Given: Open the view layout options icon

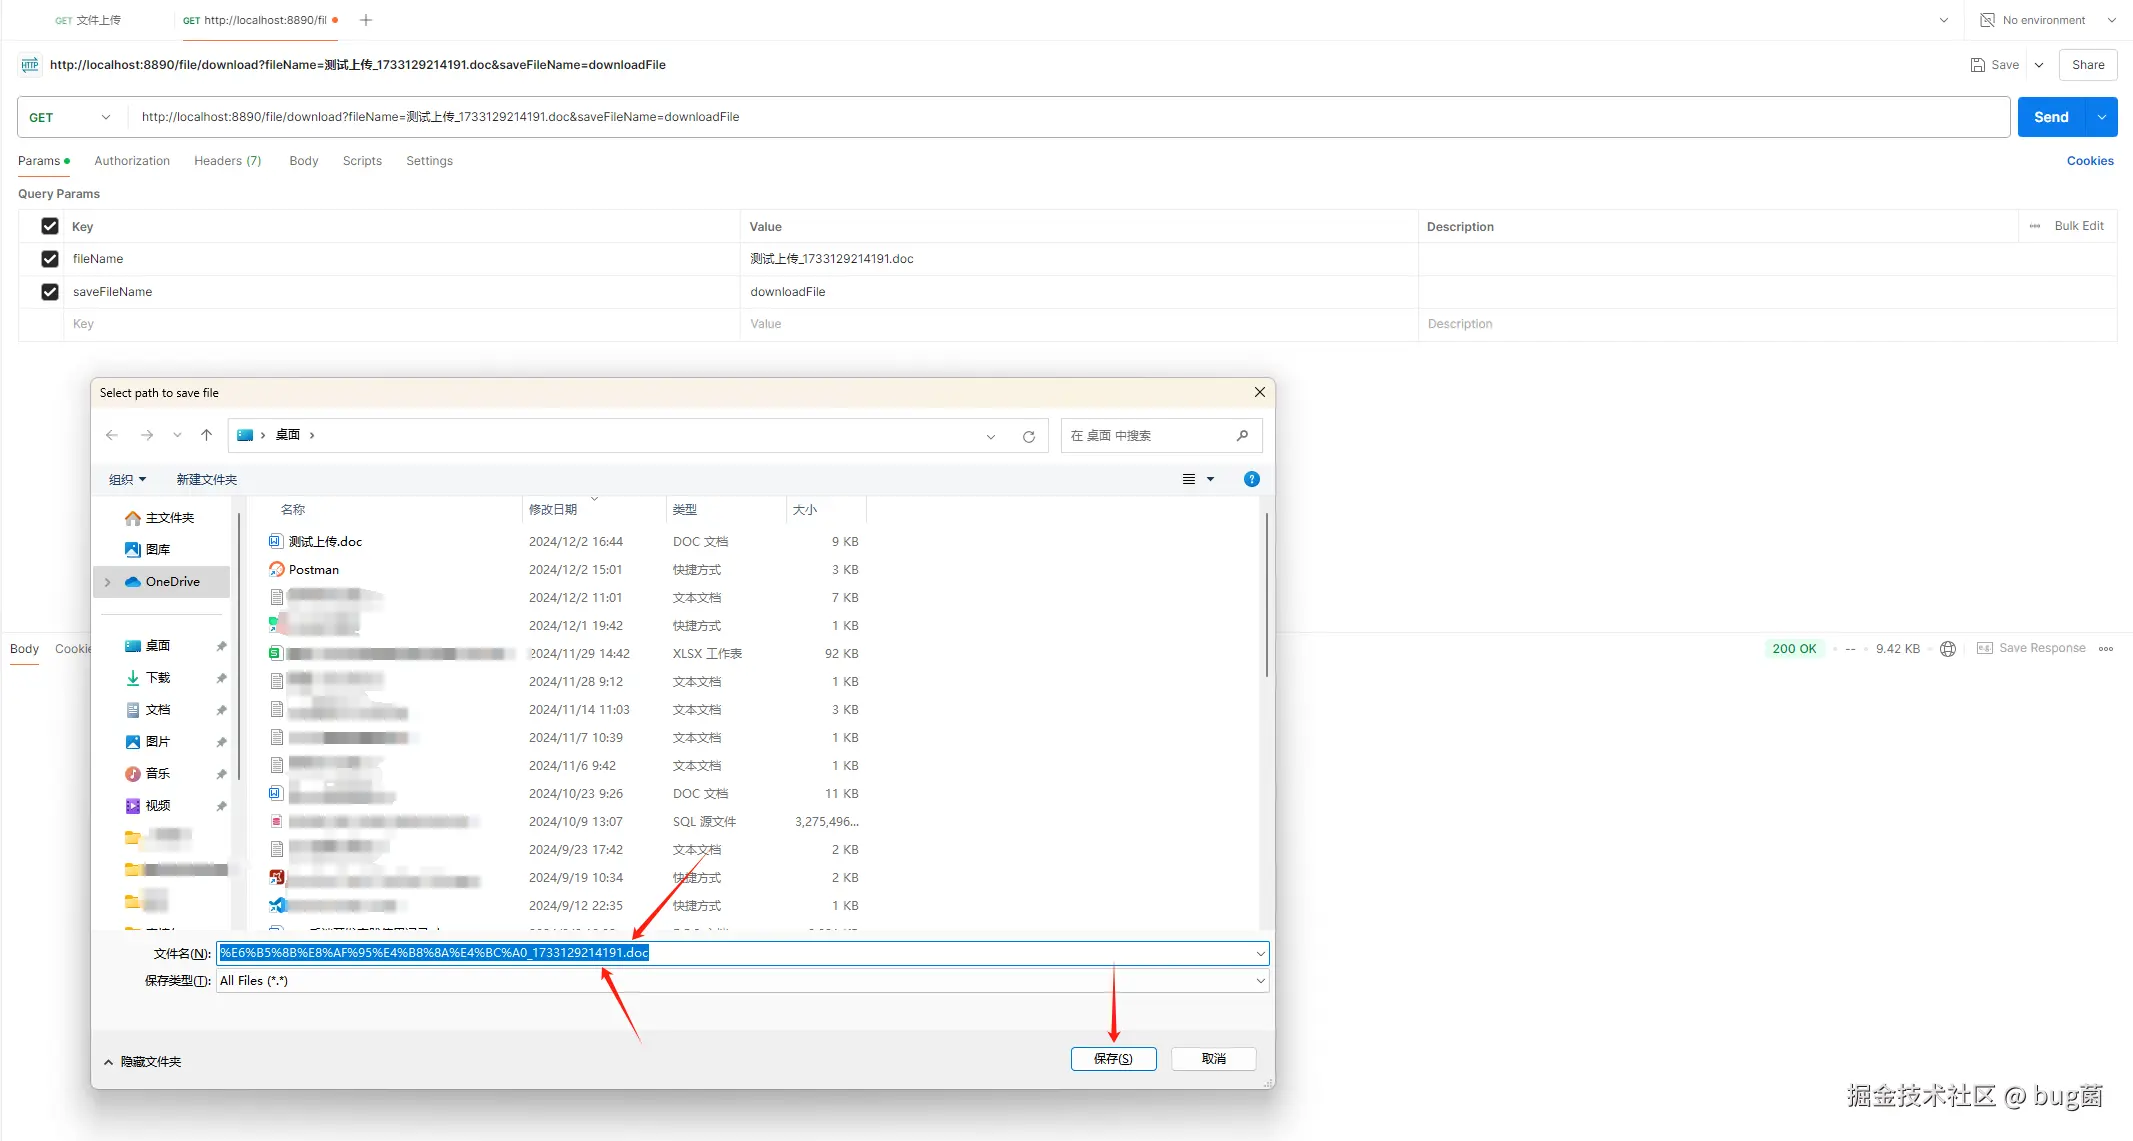Looking at the screenshot, I should [1189, 479].
